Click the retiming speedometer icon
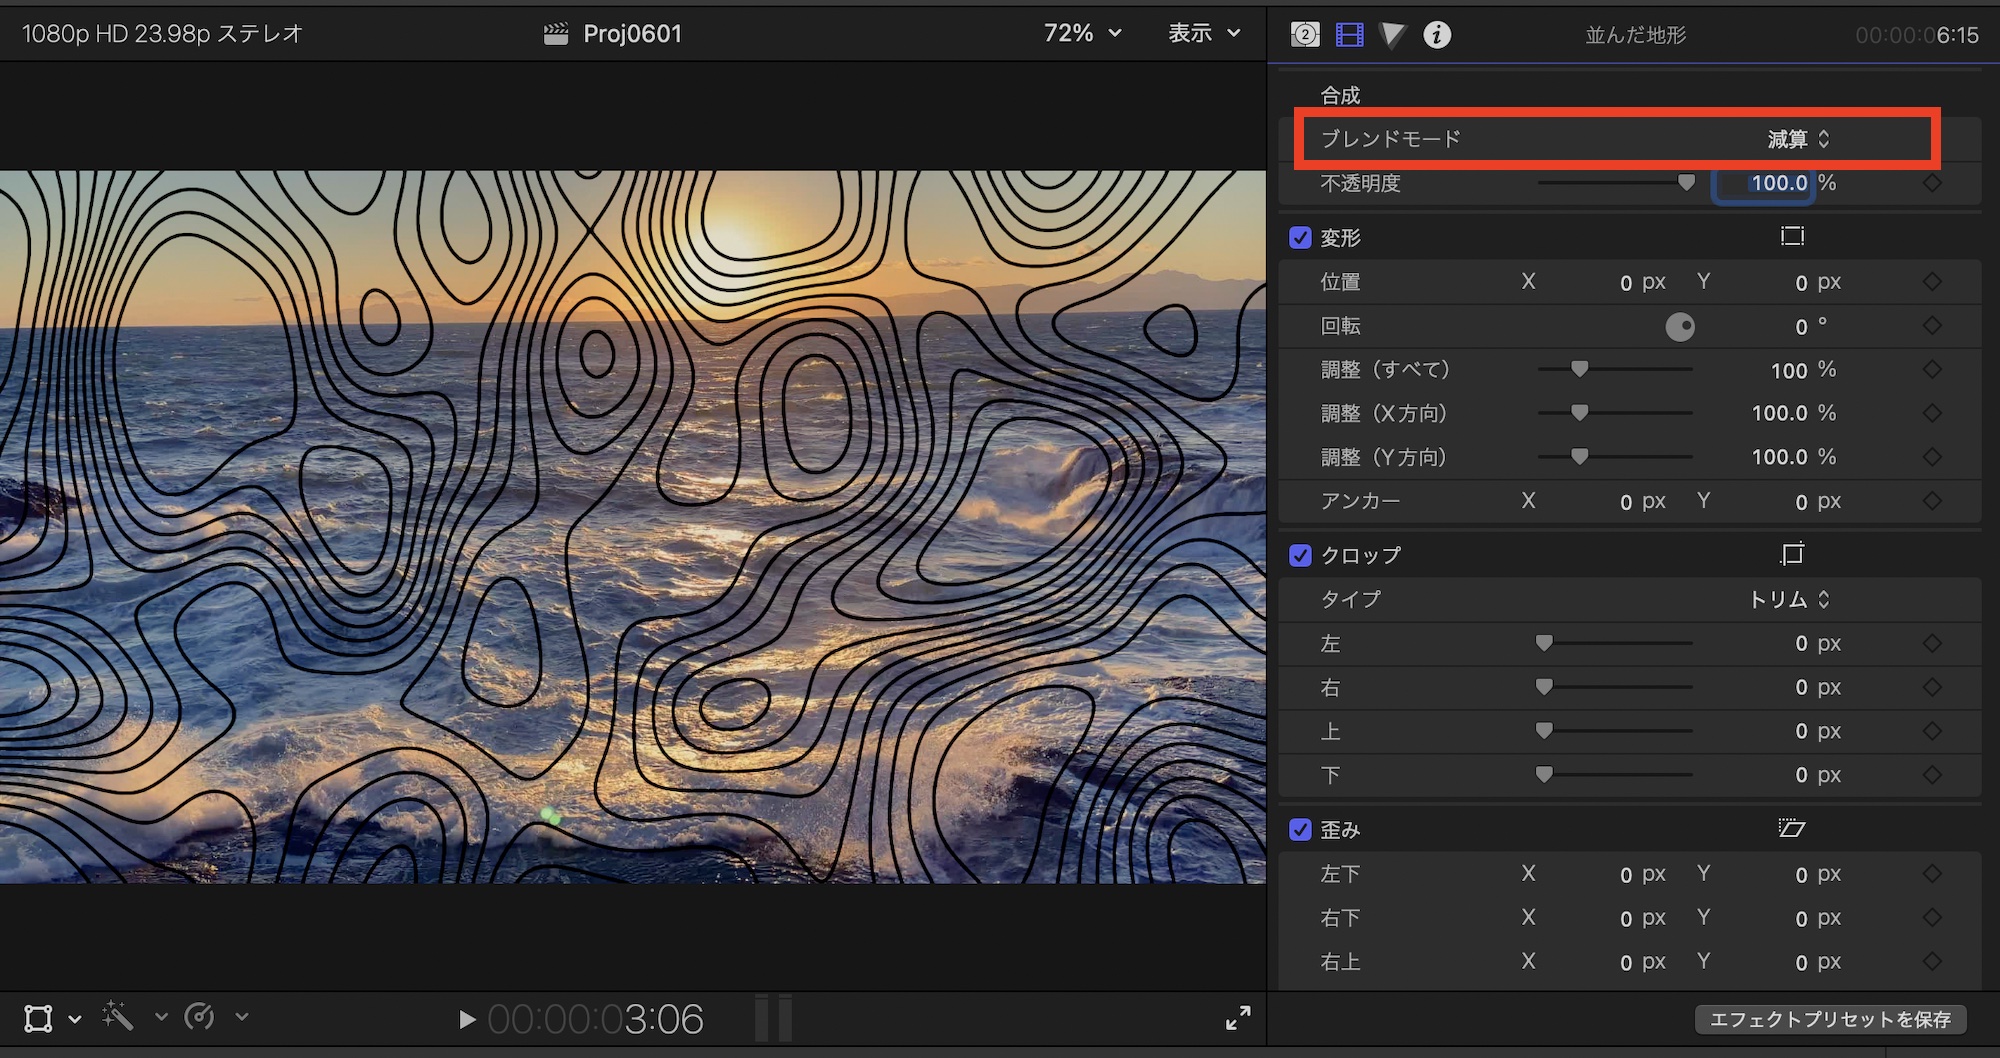This screenshot has height=1058, width=2000. tap(200, 1017)
